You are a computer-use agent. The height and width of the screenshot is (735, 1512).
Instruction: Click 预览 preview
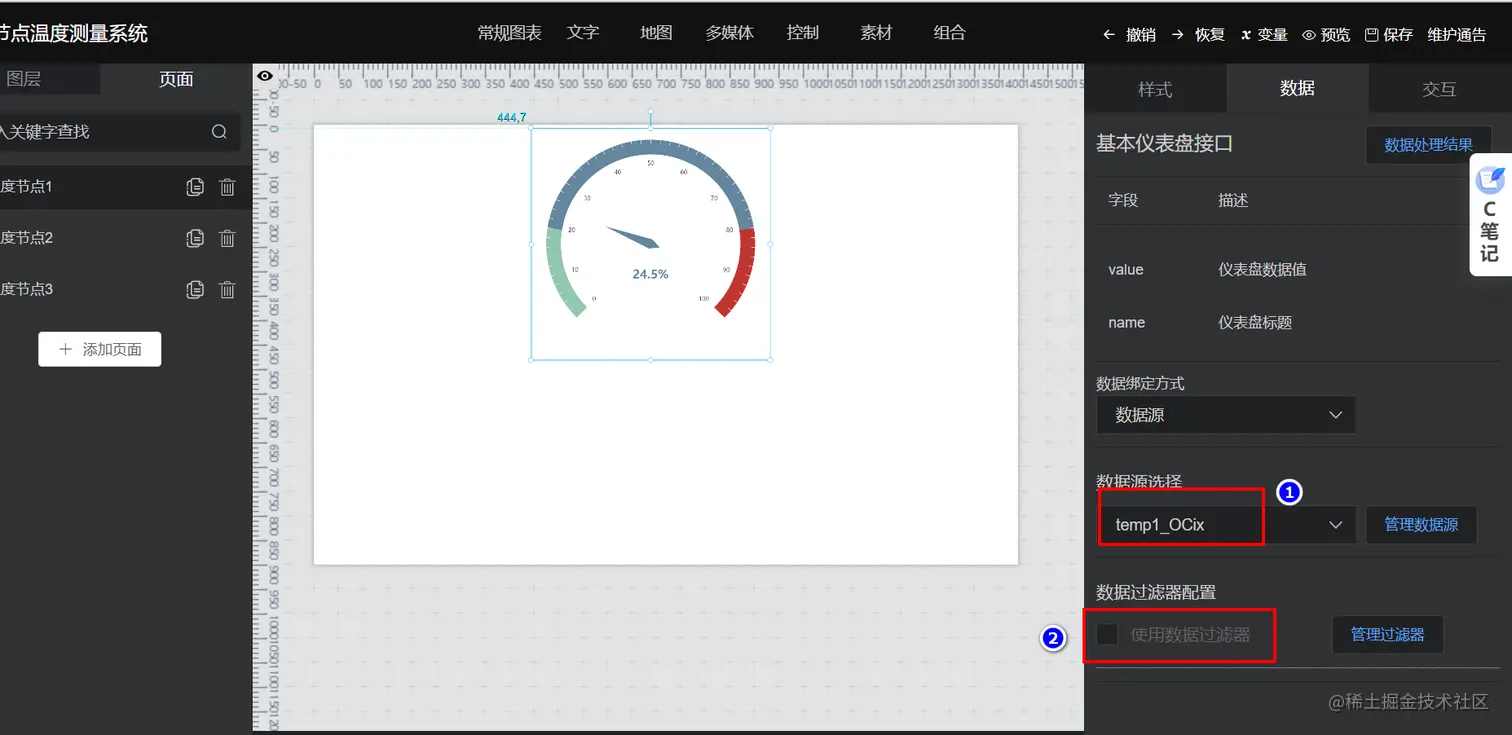click(1326, 34)
